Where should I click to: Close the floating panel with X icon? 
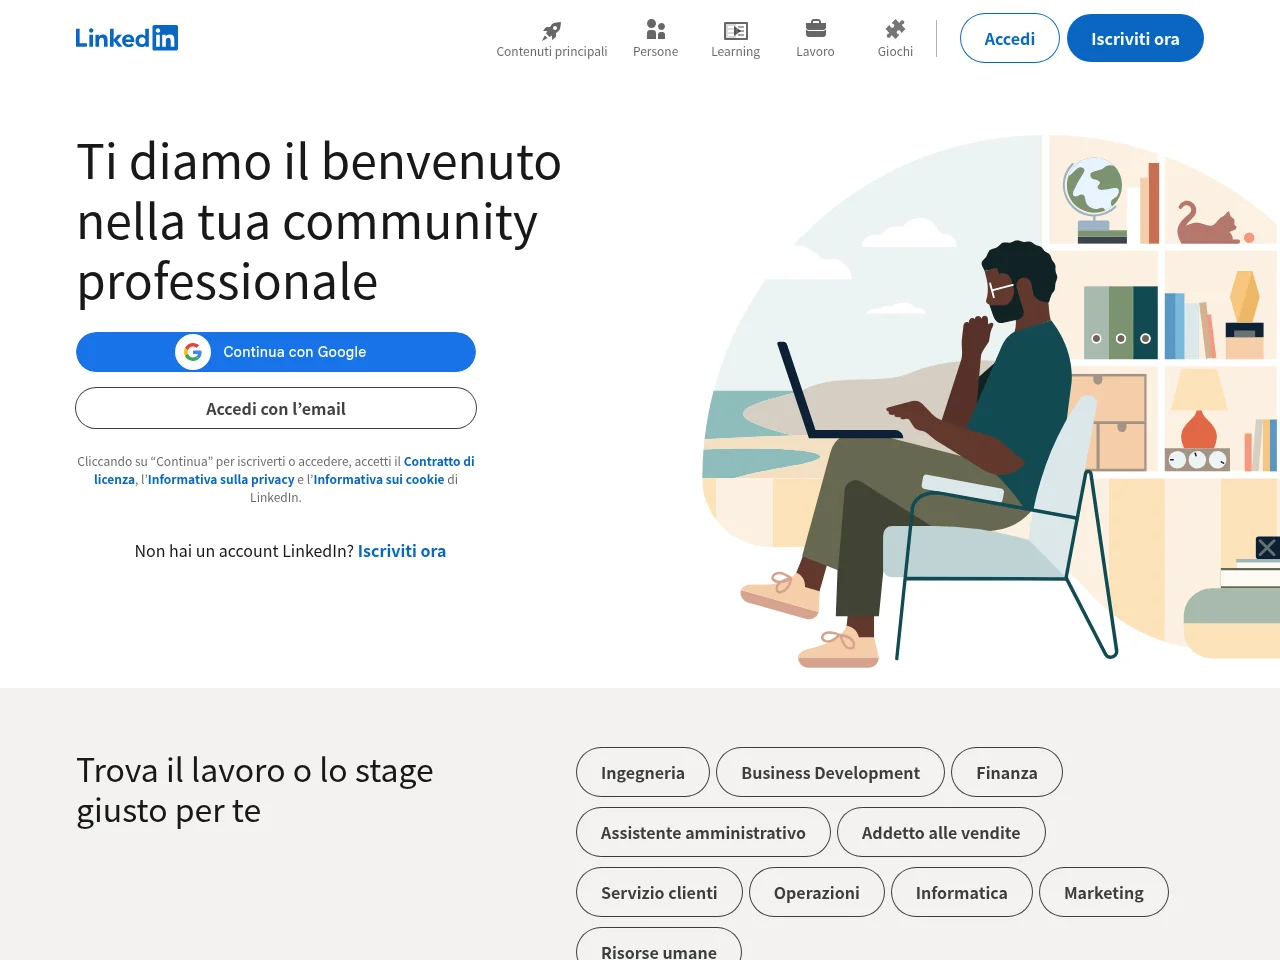click(x=1267, y=548)
